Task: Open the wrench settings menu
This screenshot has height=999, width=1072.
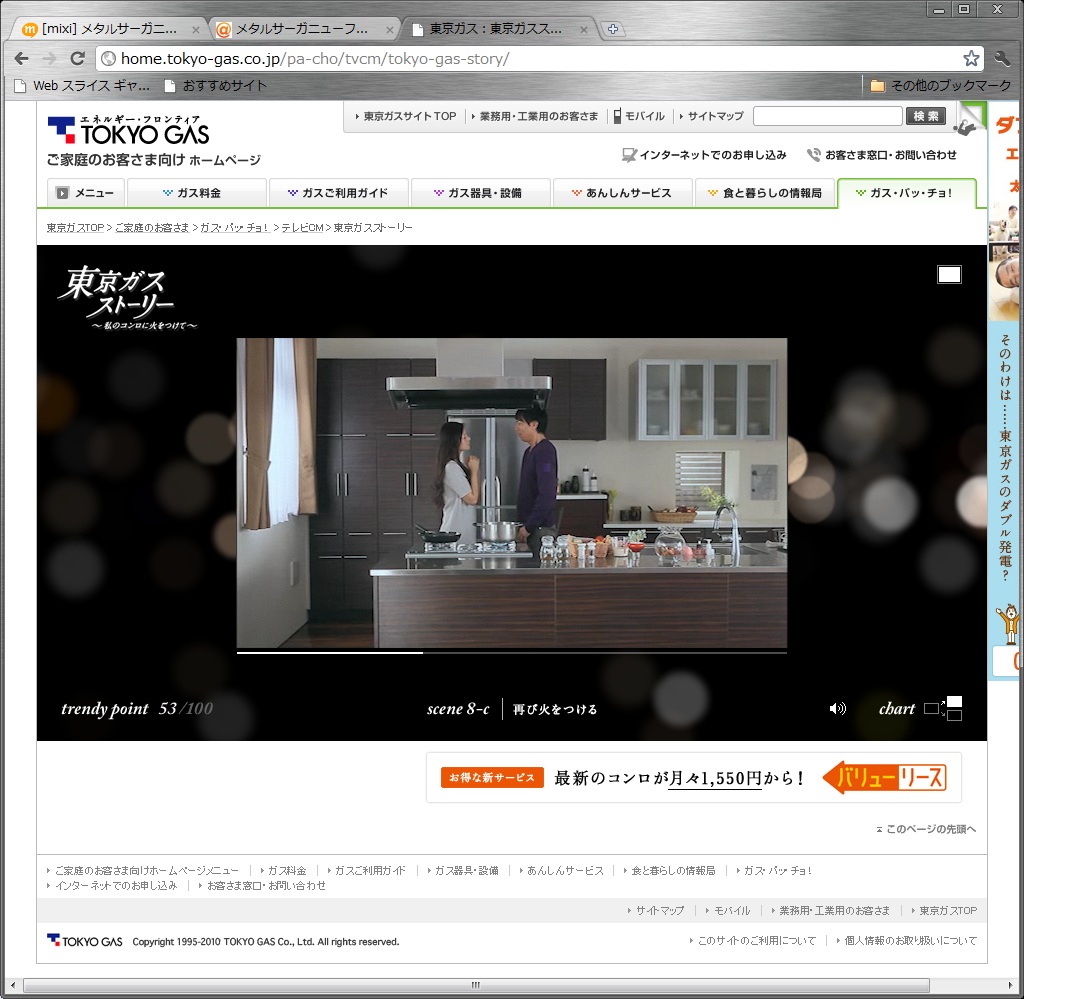Action: [1002, 59]
